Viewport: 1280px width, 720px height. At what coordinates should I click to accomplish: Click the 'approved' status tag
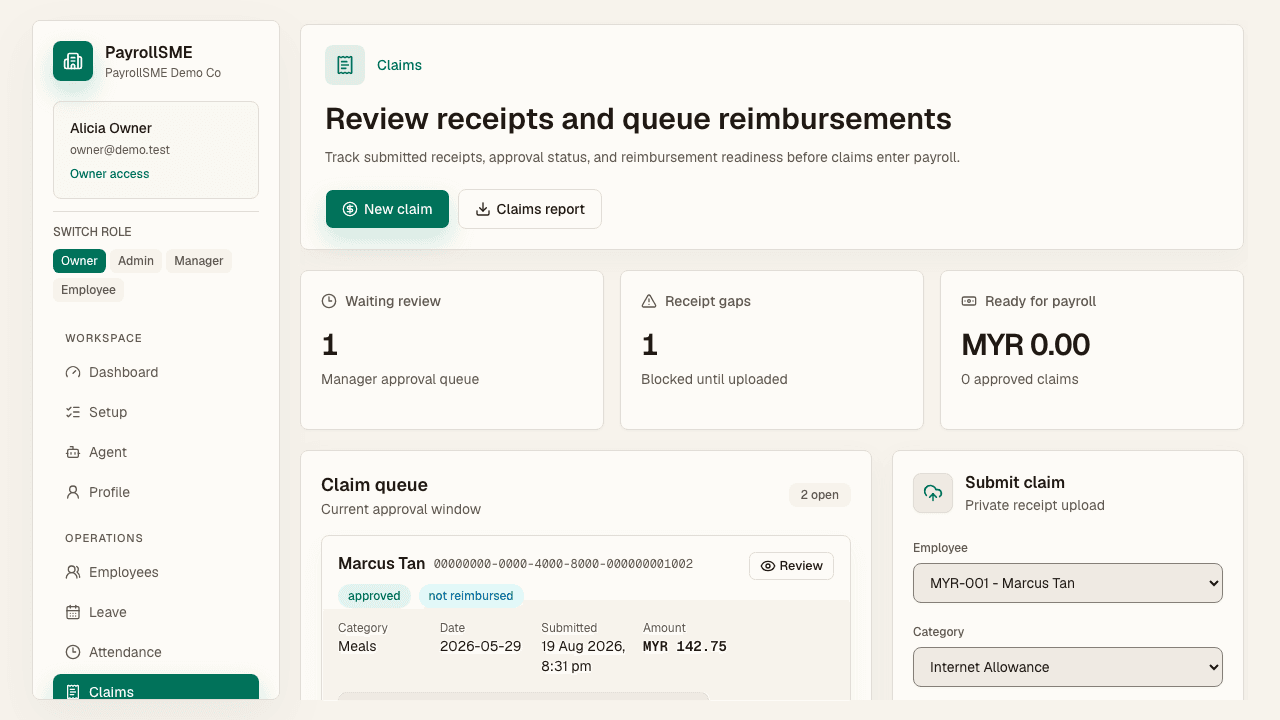click(x=374, y=596)
